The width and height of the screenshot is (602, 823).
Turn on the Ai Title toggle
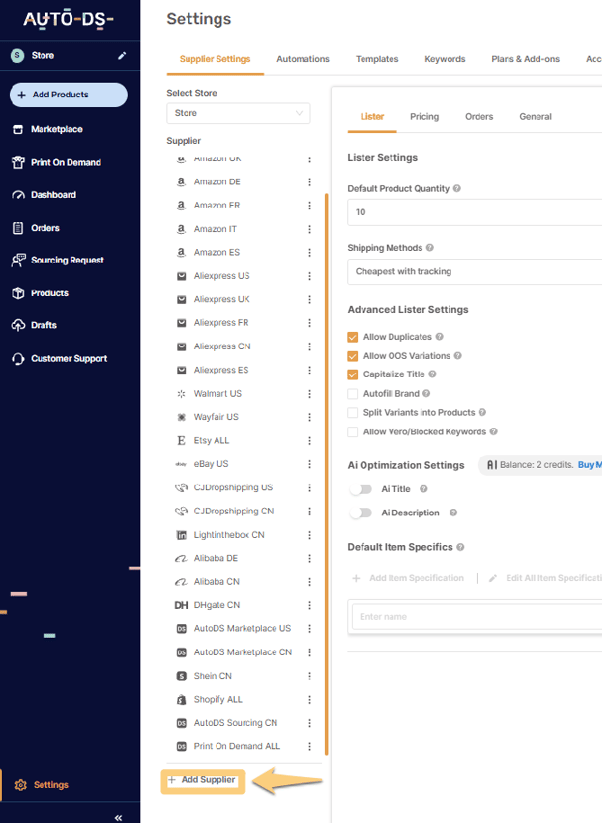pos(361,489)
